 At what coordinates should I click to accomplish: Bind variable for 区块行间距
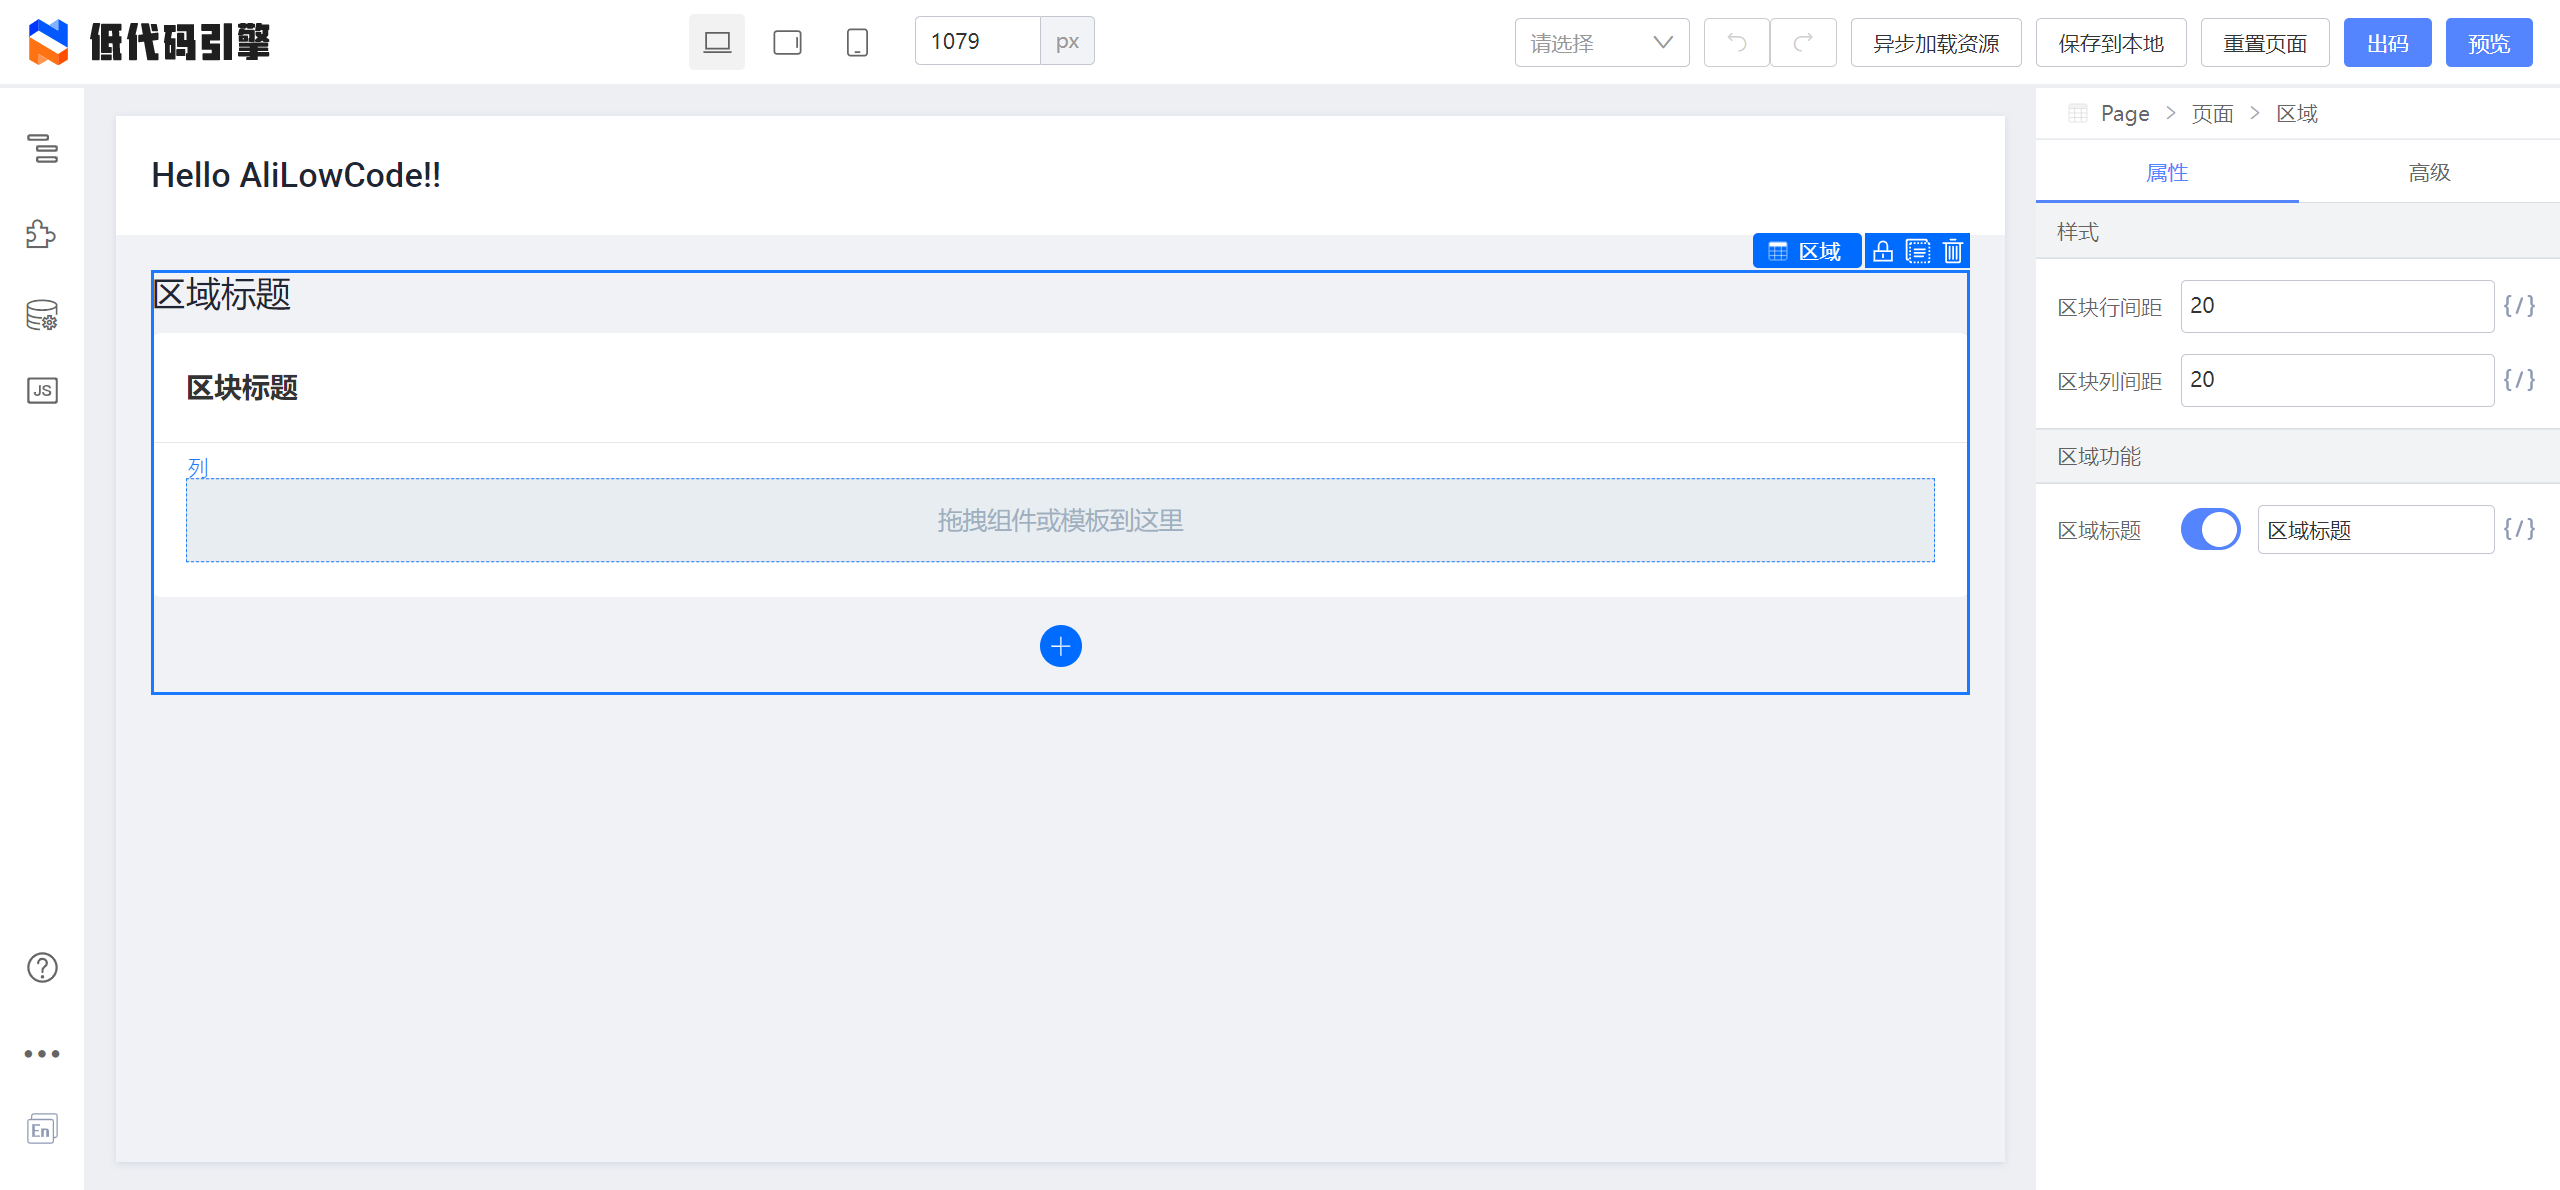pos(2519,306)
